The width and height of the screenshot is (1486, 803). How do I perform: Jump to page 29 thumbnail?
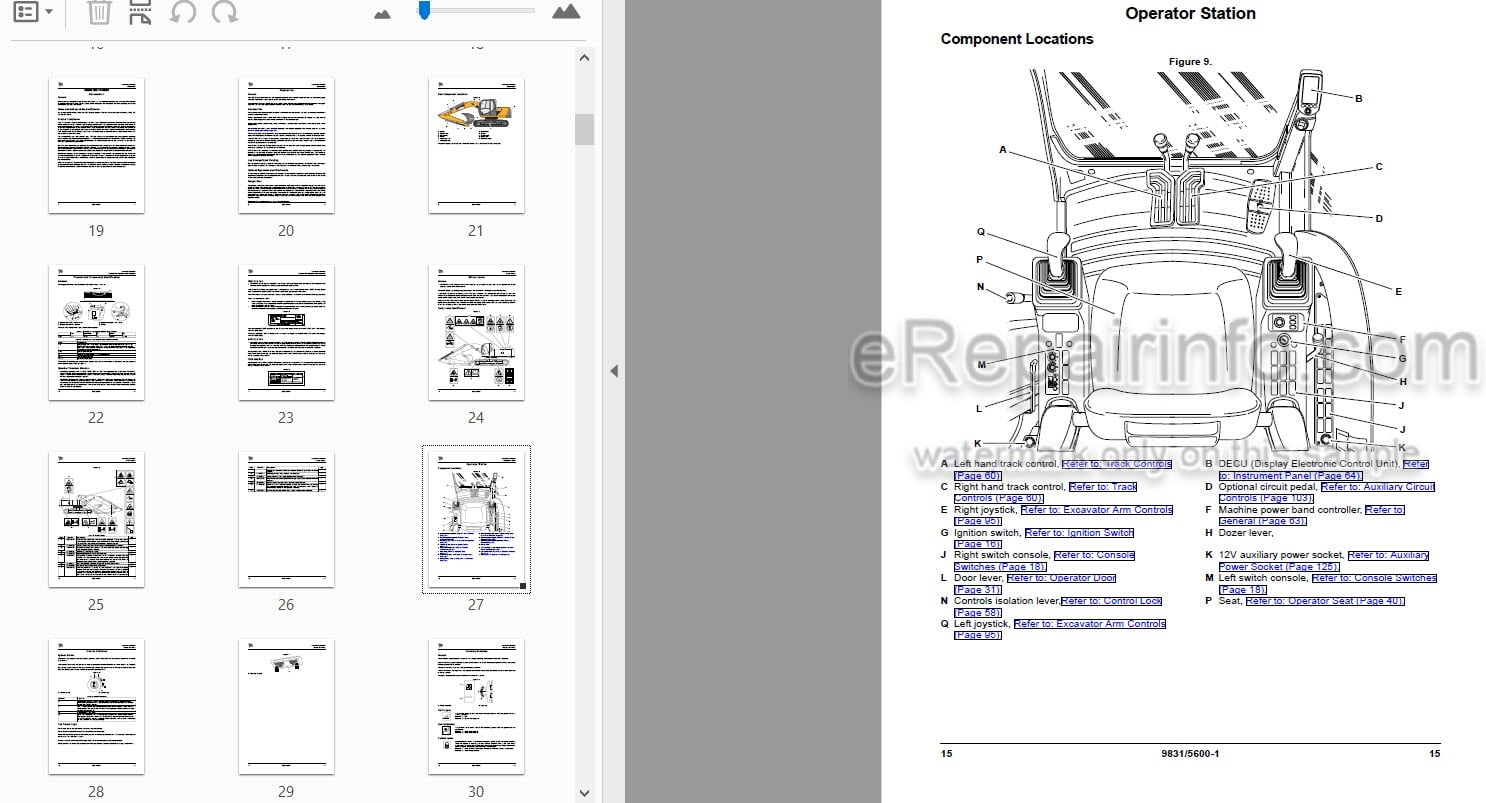[x=286, y=707]
